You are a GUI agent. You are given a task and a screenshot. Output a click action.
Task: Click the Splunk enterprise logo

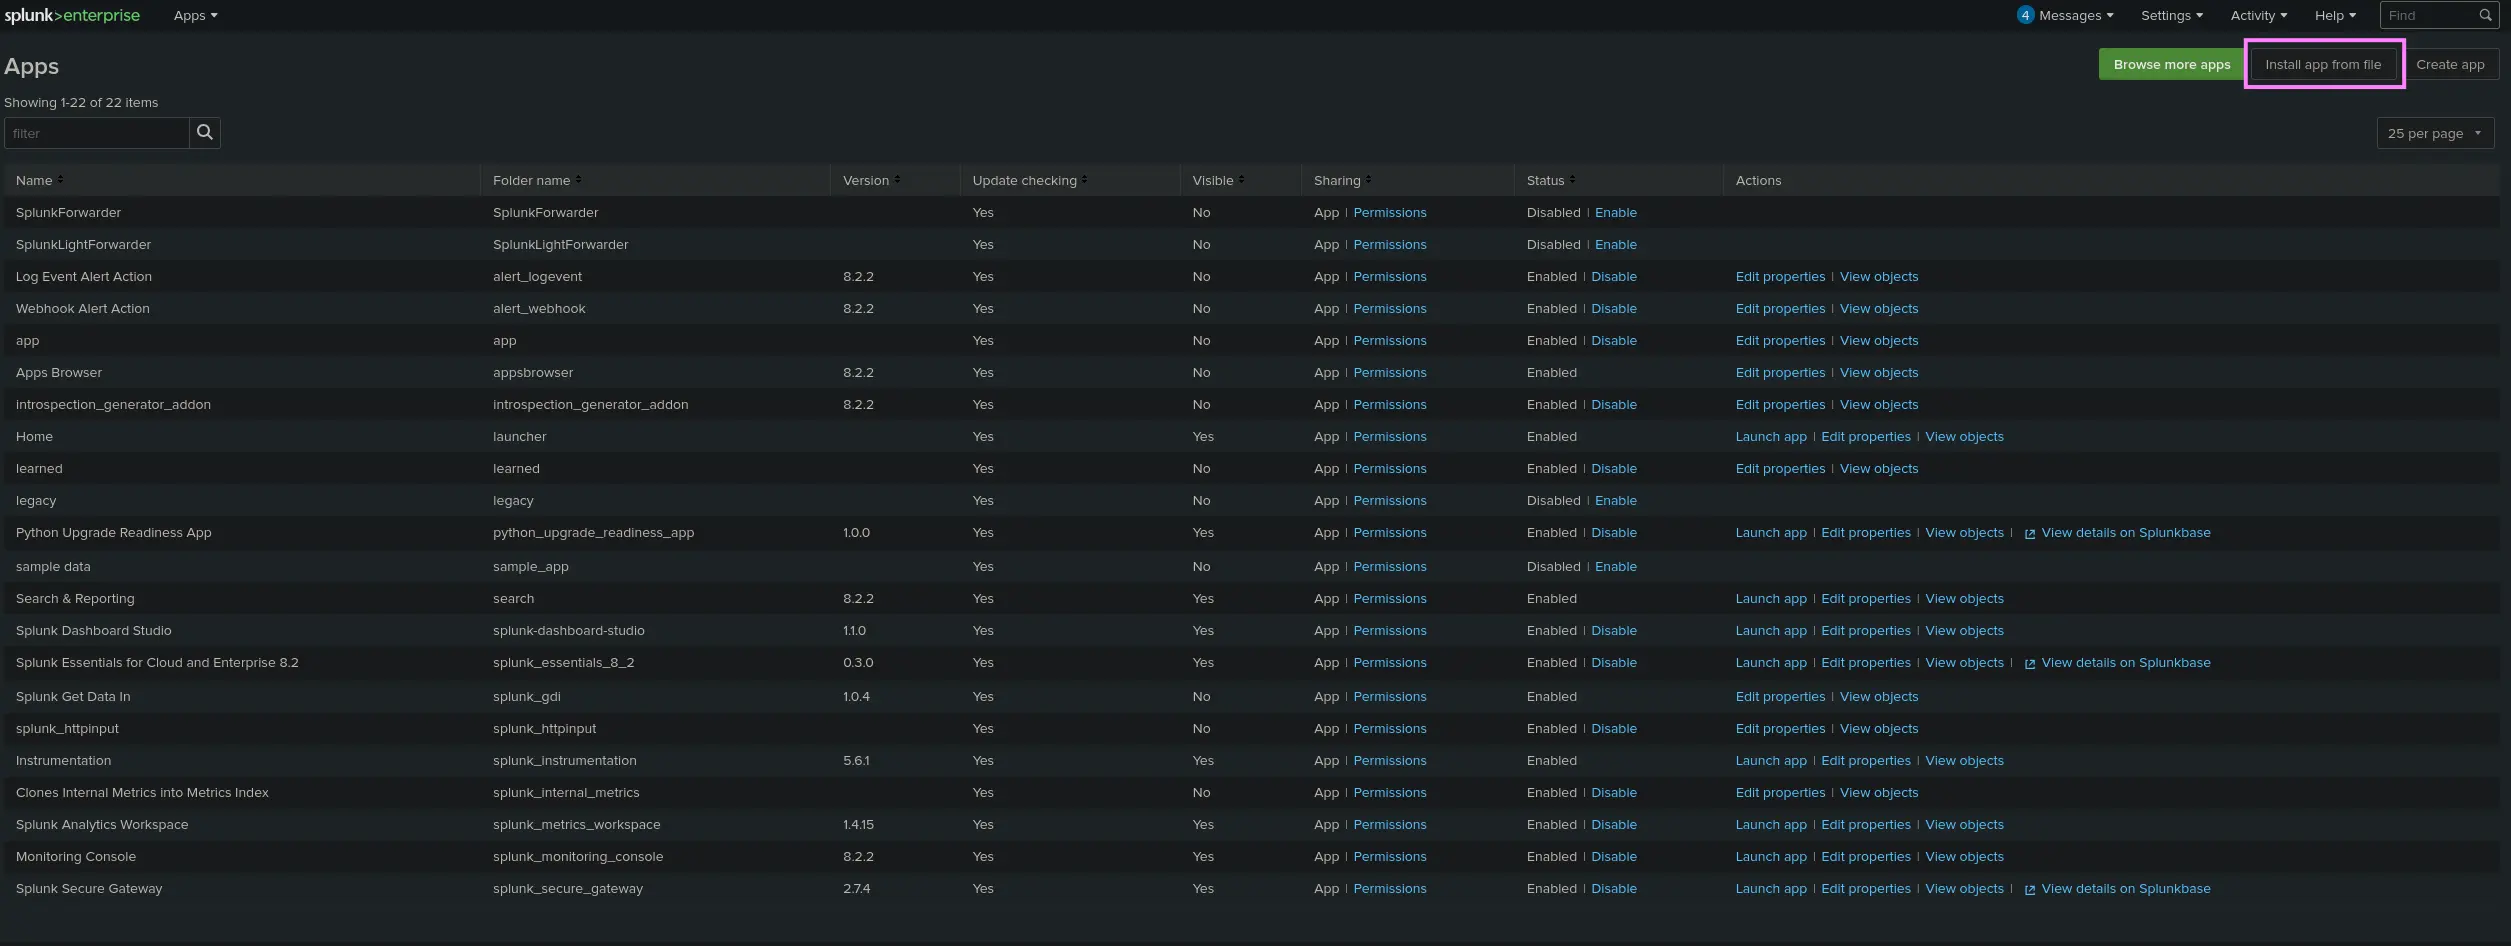(x=72, y=15)
